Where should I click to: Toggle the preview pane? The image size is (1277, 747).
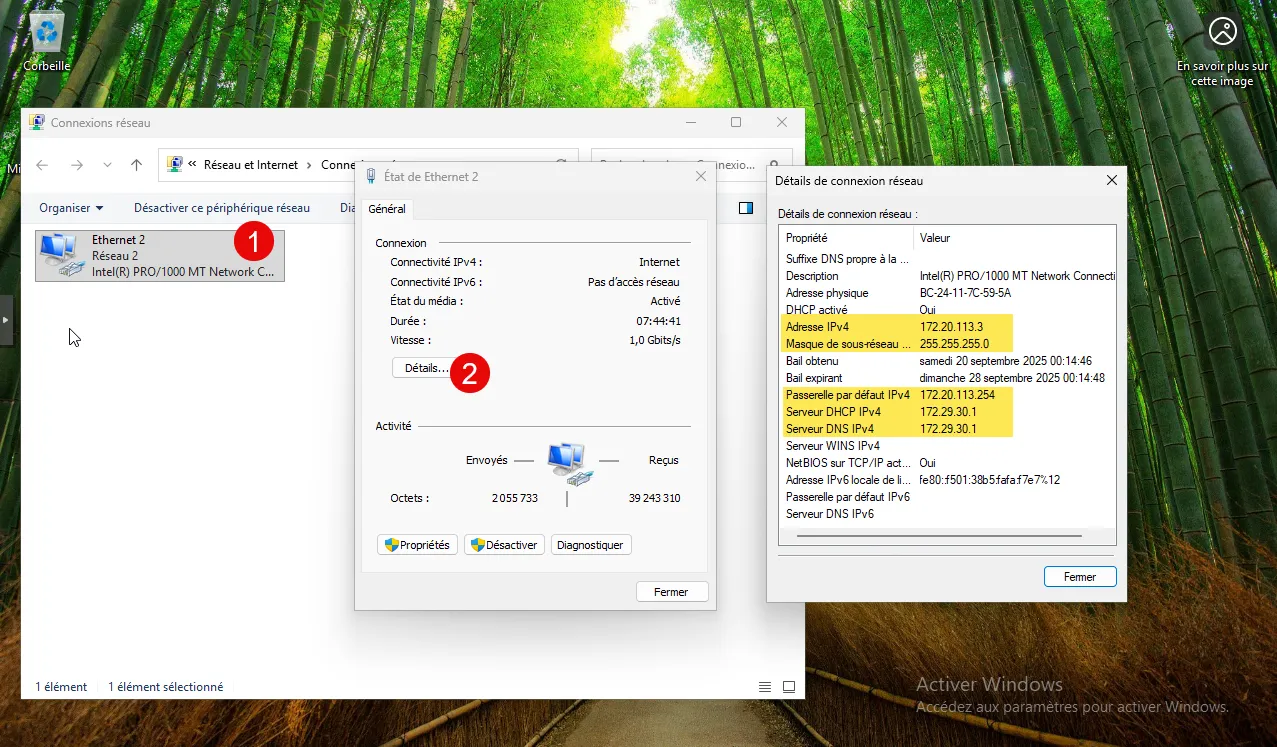(745, 208)
